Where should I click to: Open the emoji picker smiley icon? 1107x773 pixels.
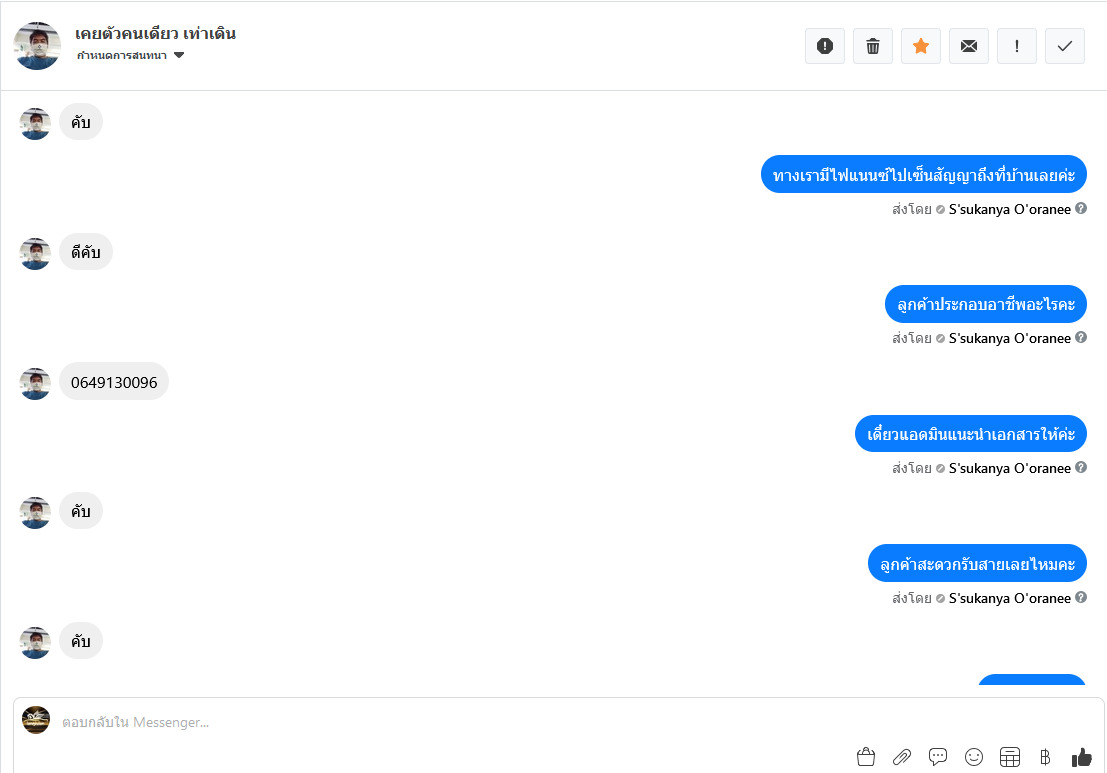(x=974, y=757)
